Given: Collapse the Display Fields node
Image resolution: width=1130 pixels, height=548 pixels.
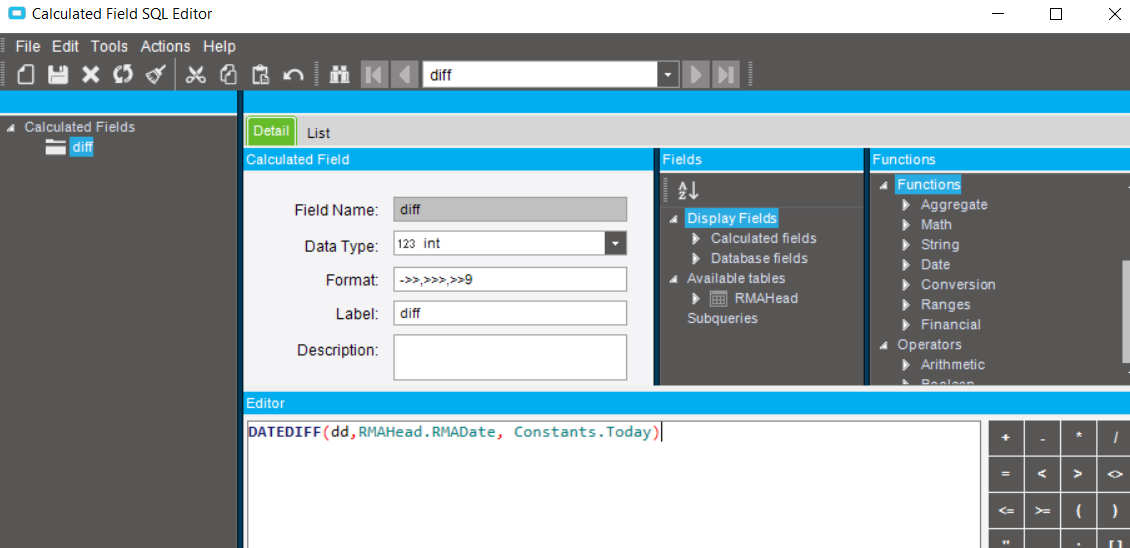Looking at the screenshot, I should point(674,219).
